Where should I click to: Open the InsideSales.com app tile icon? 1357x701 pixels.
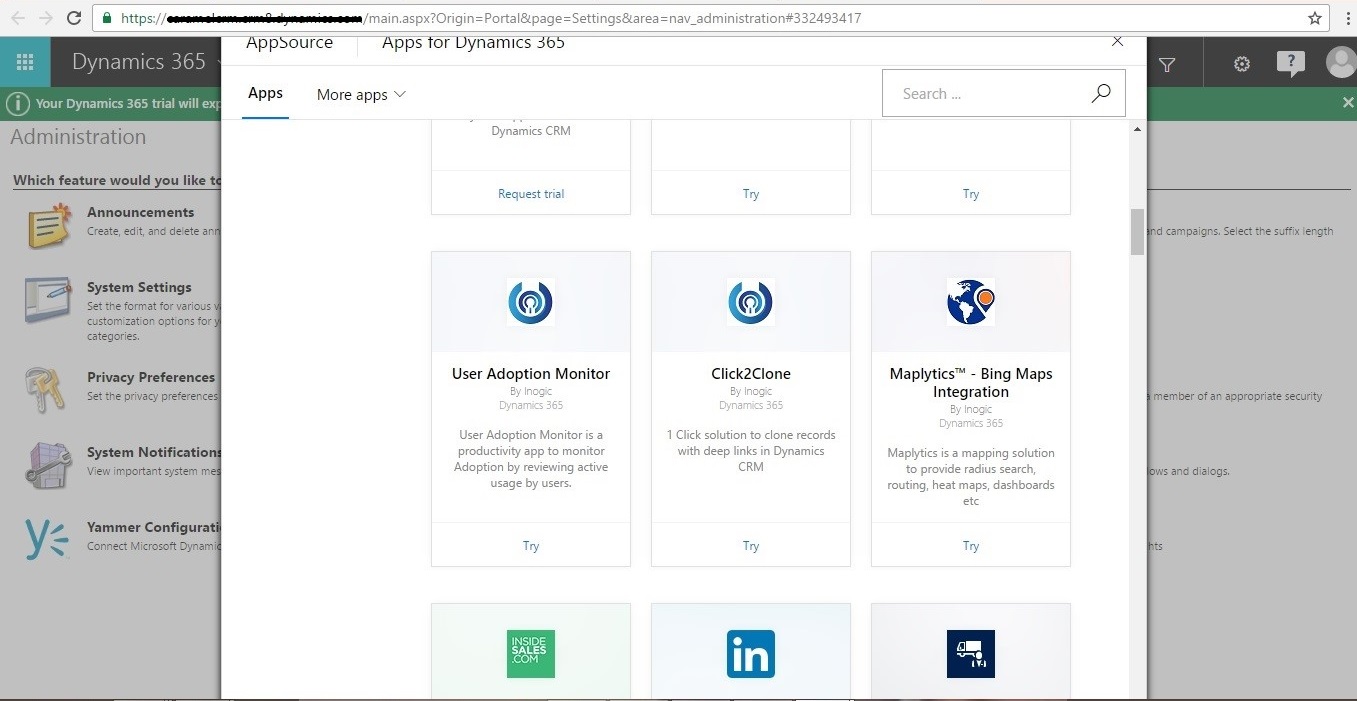(530, 654)
